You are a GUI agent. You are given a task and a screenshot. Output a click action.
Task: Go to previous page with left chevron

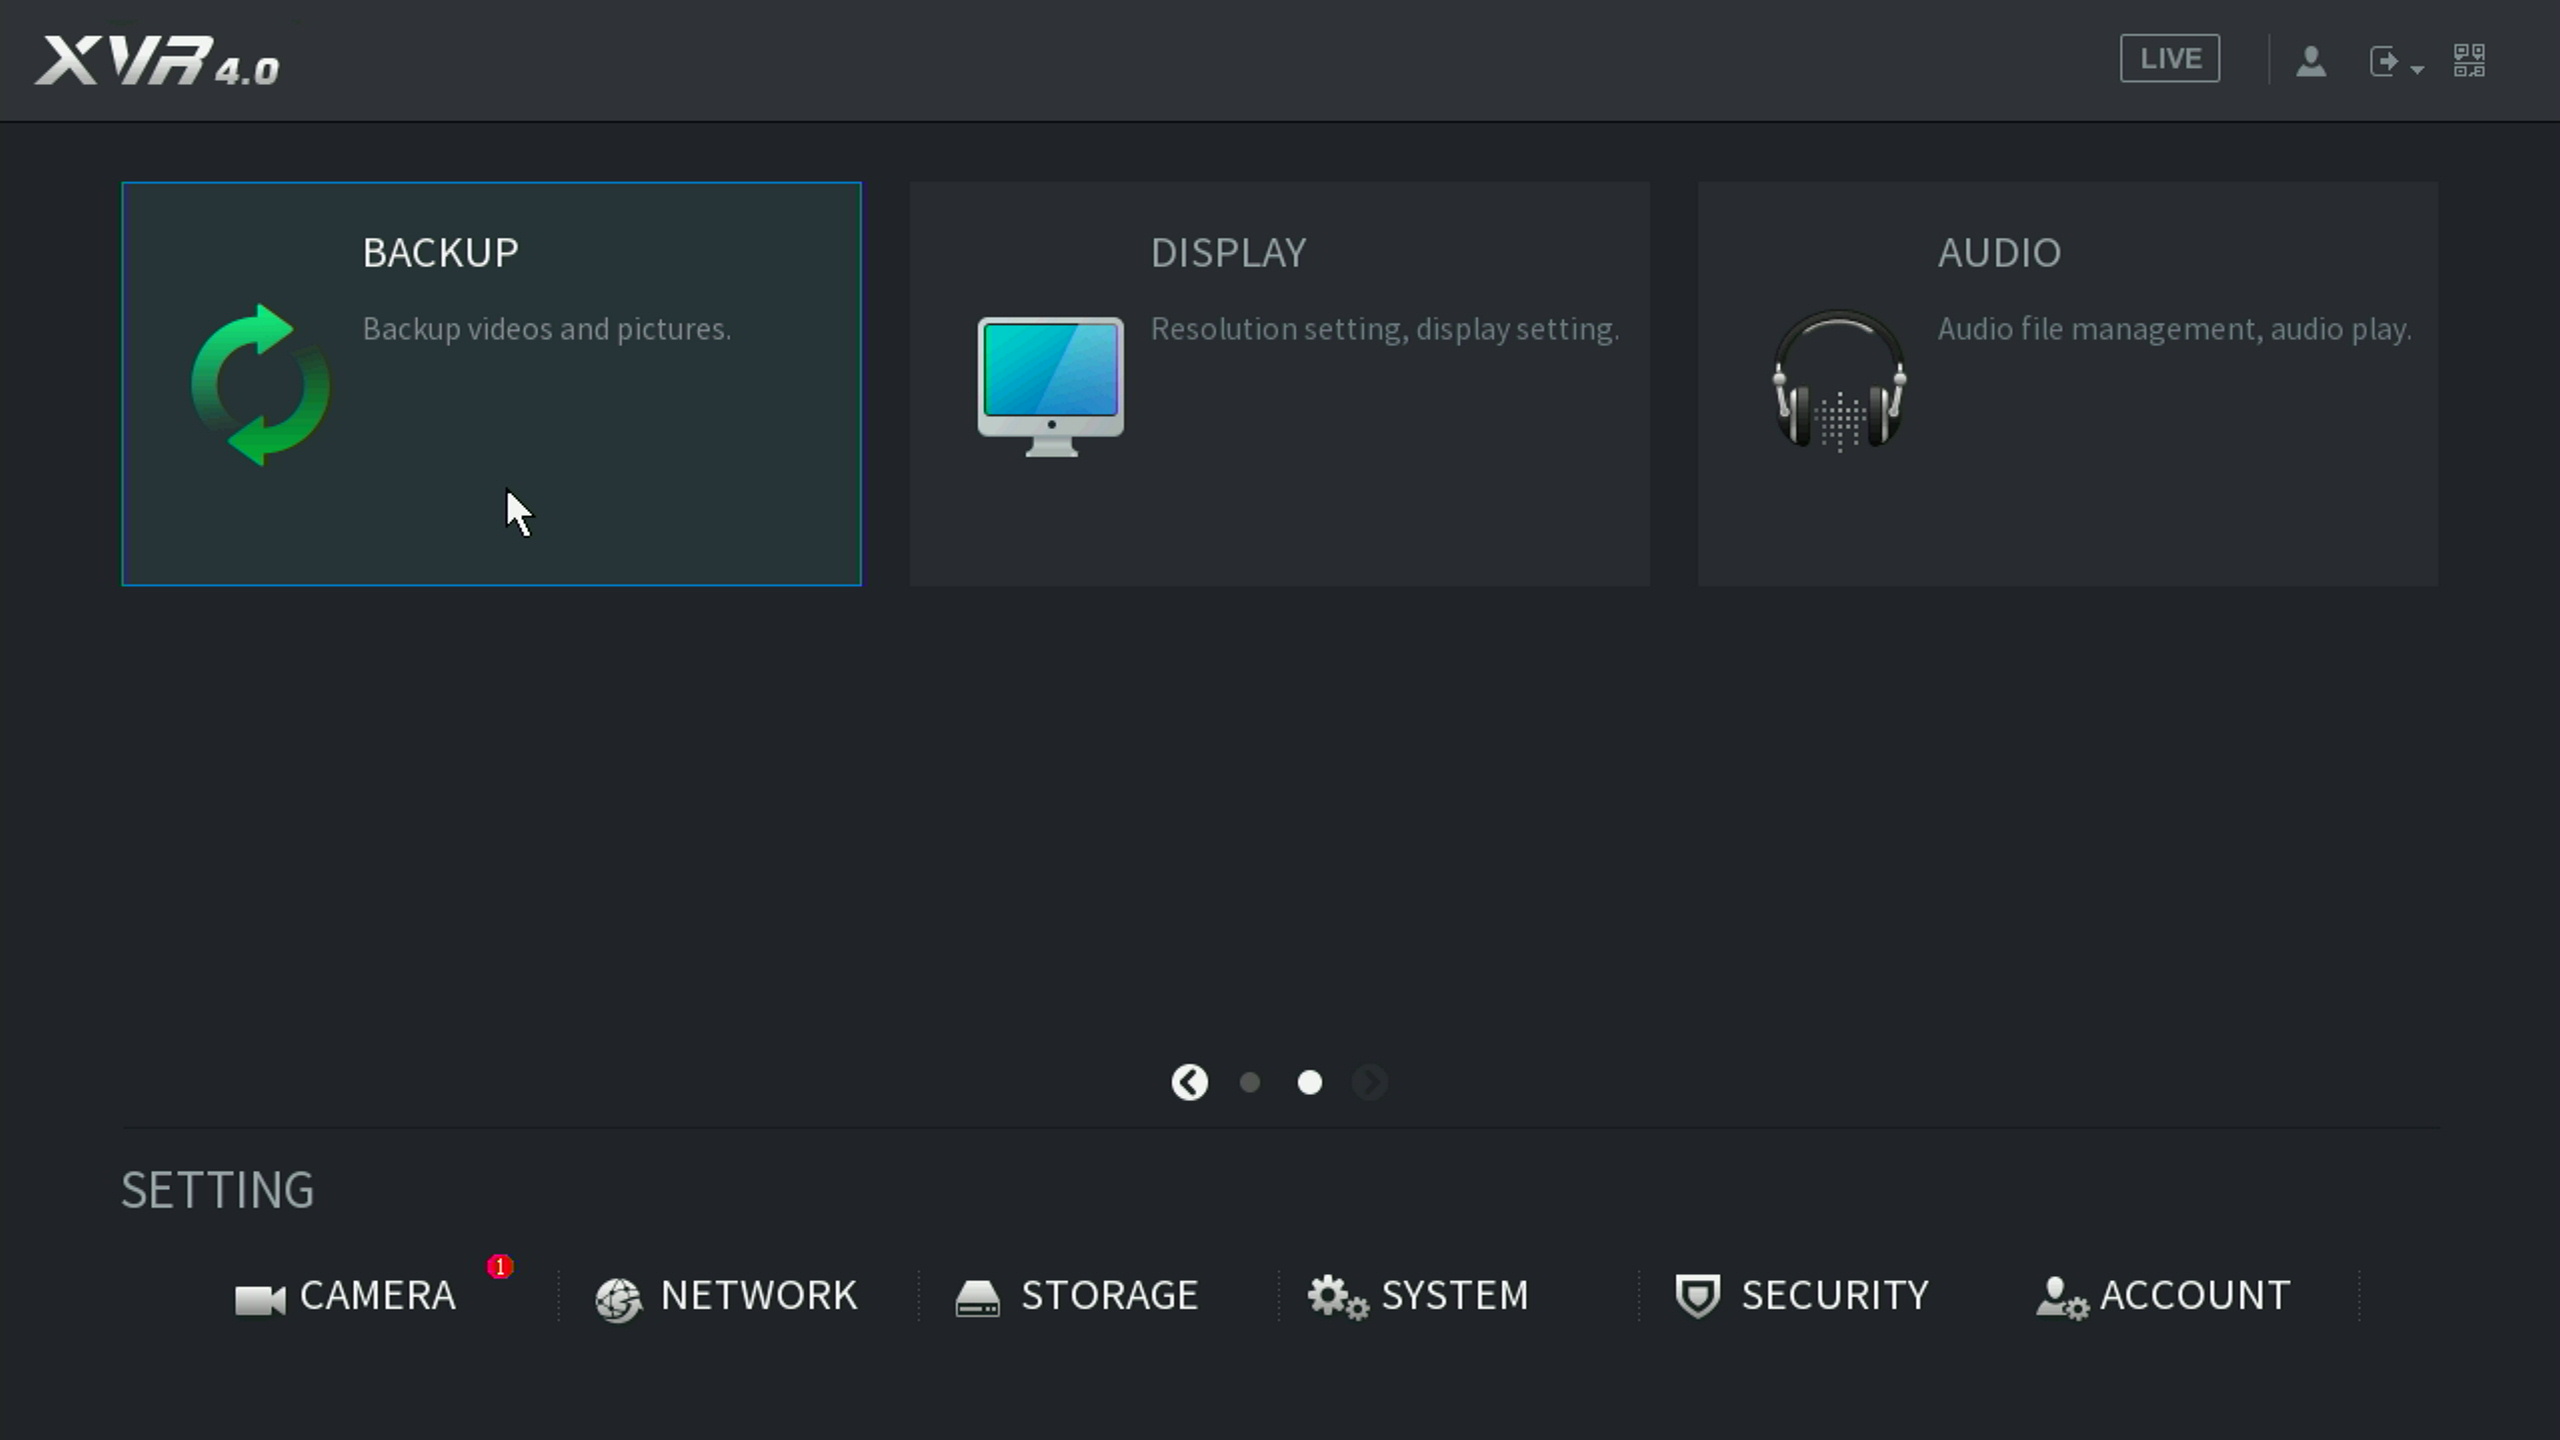pos(1189,1082)
